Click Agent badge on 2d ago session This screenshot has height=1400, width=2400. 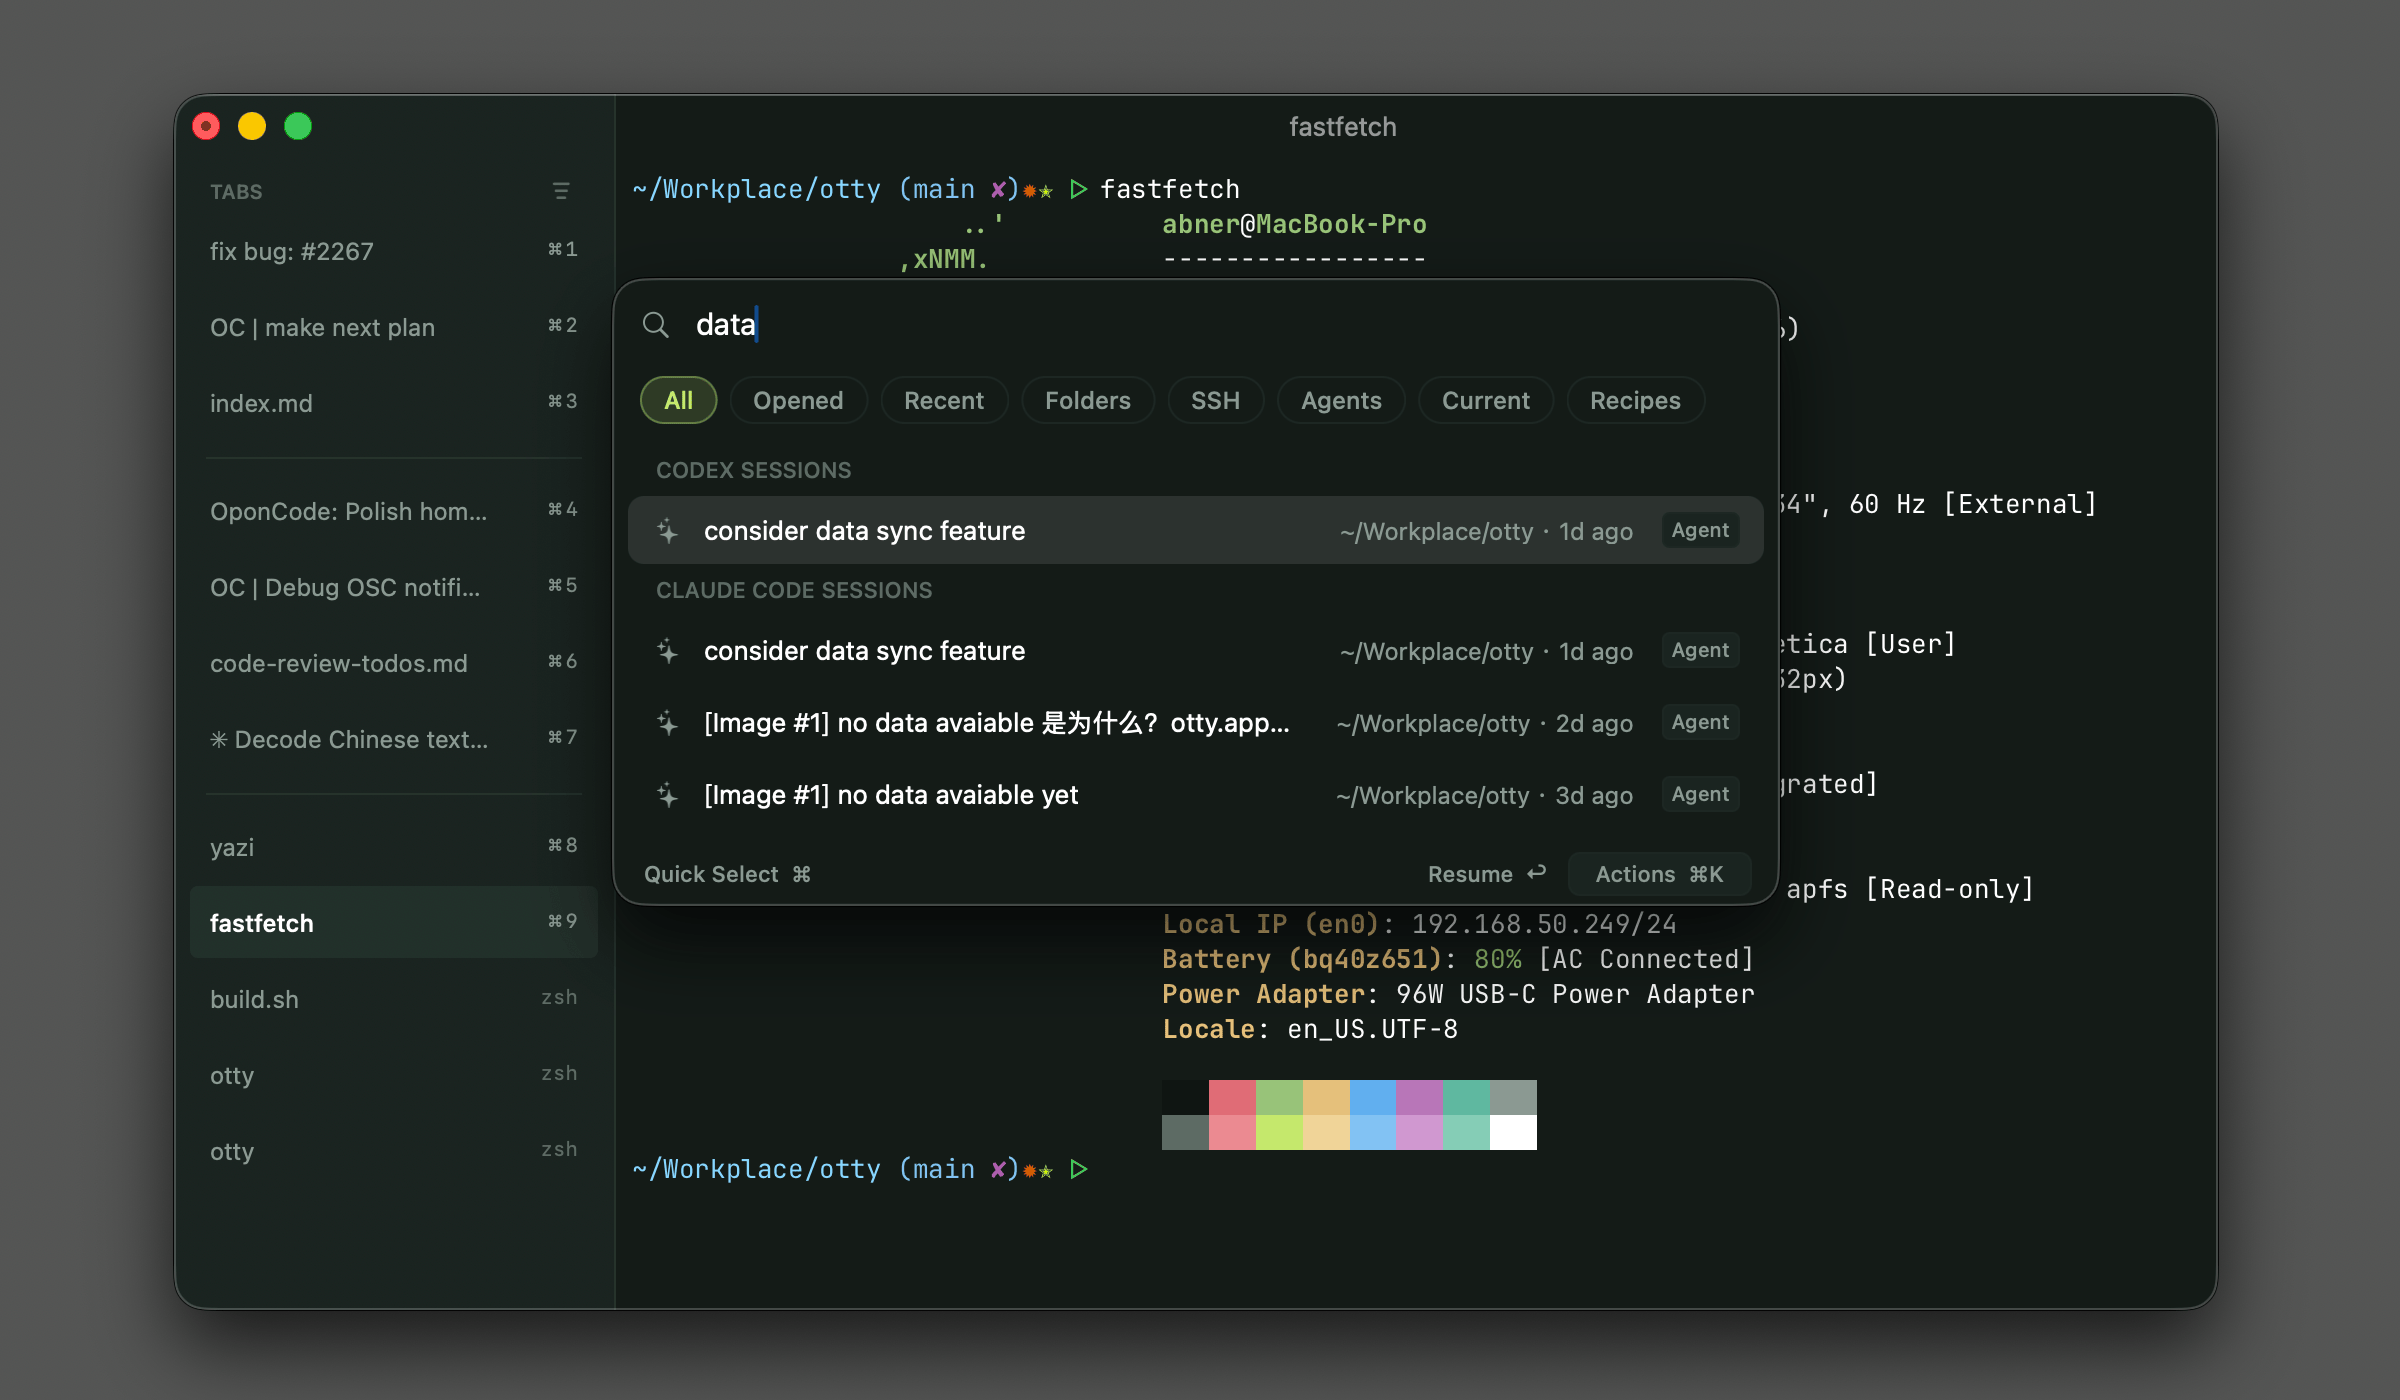pos(1700,722)
